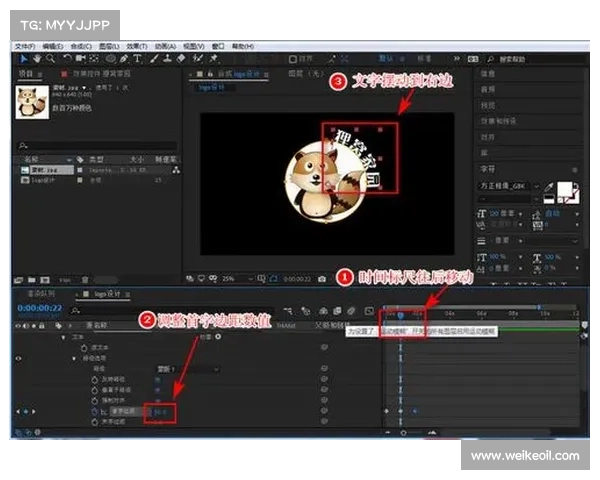600x480 pixels.
Task: Open the 信息 panel header
Action: (x=488, y=73)
